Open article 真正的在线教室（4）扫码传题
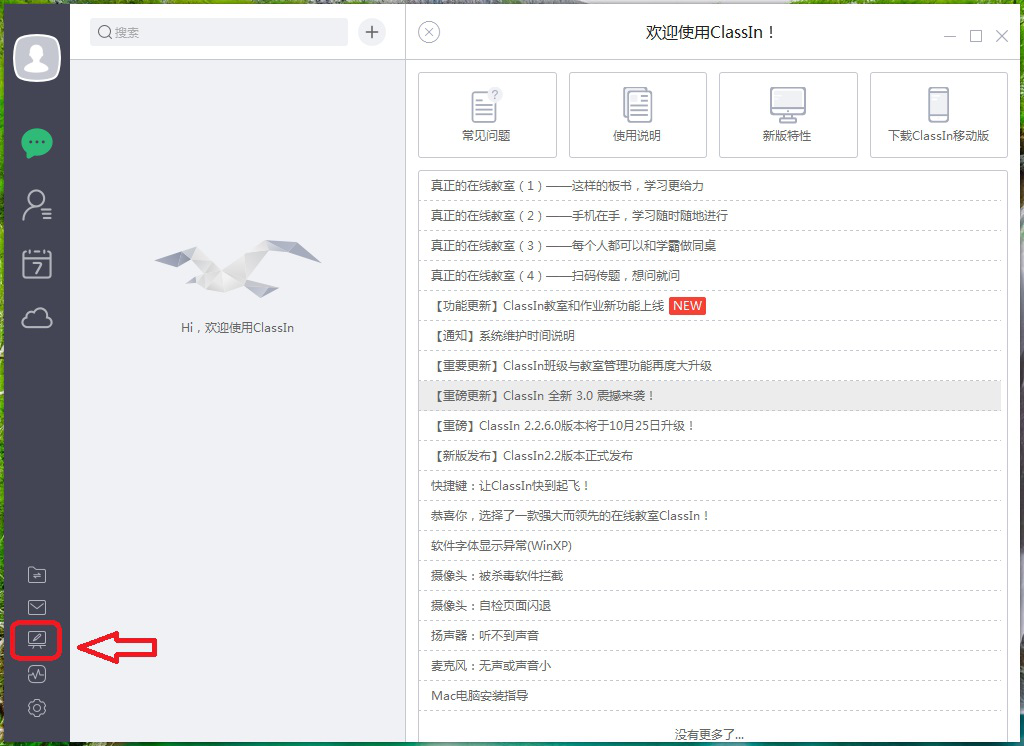 (710, 276)
